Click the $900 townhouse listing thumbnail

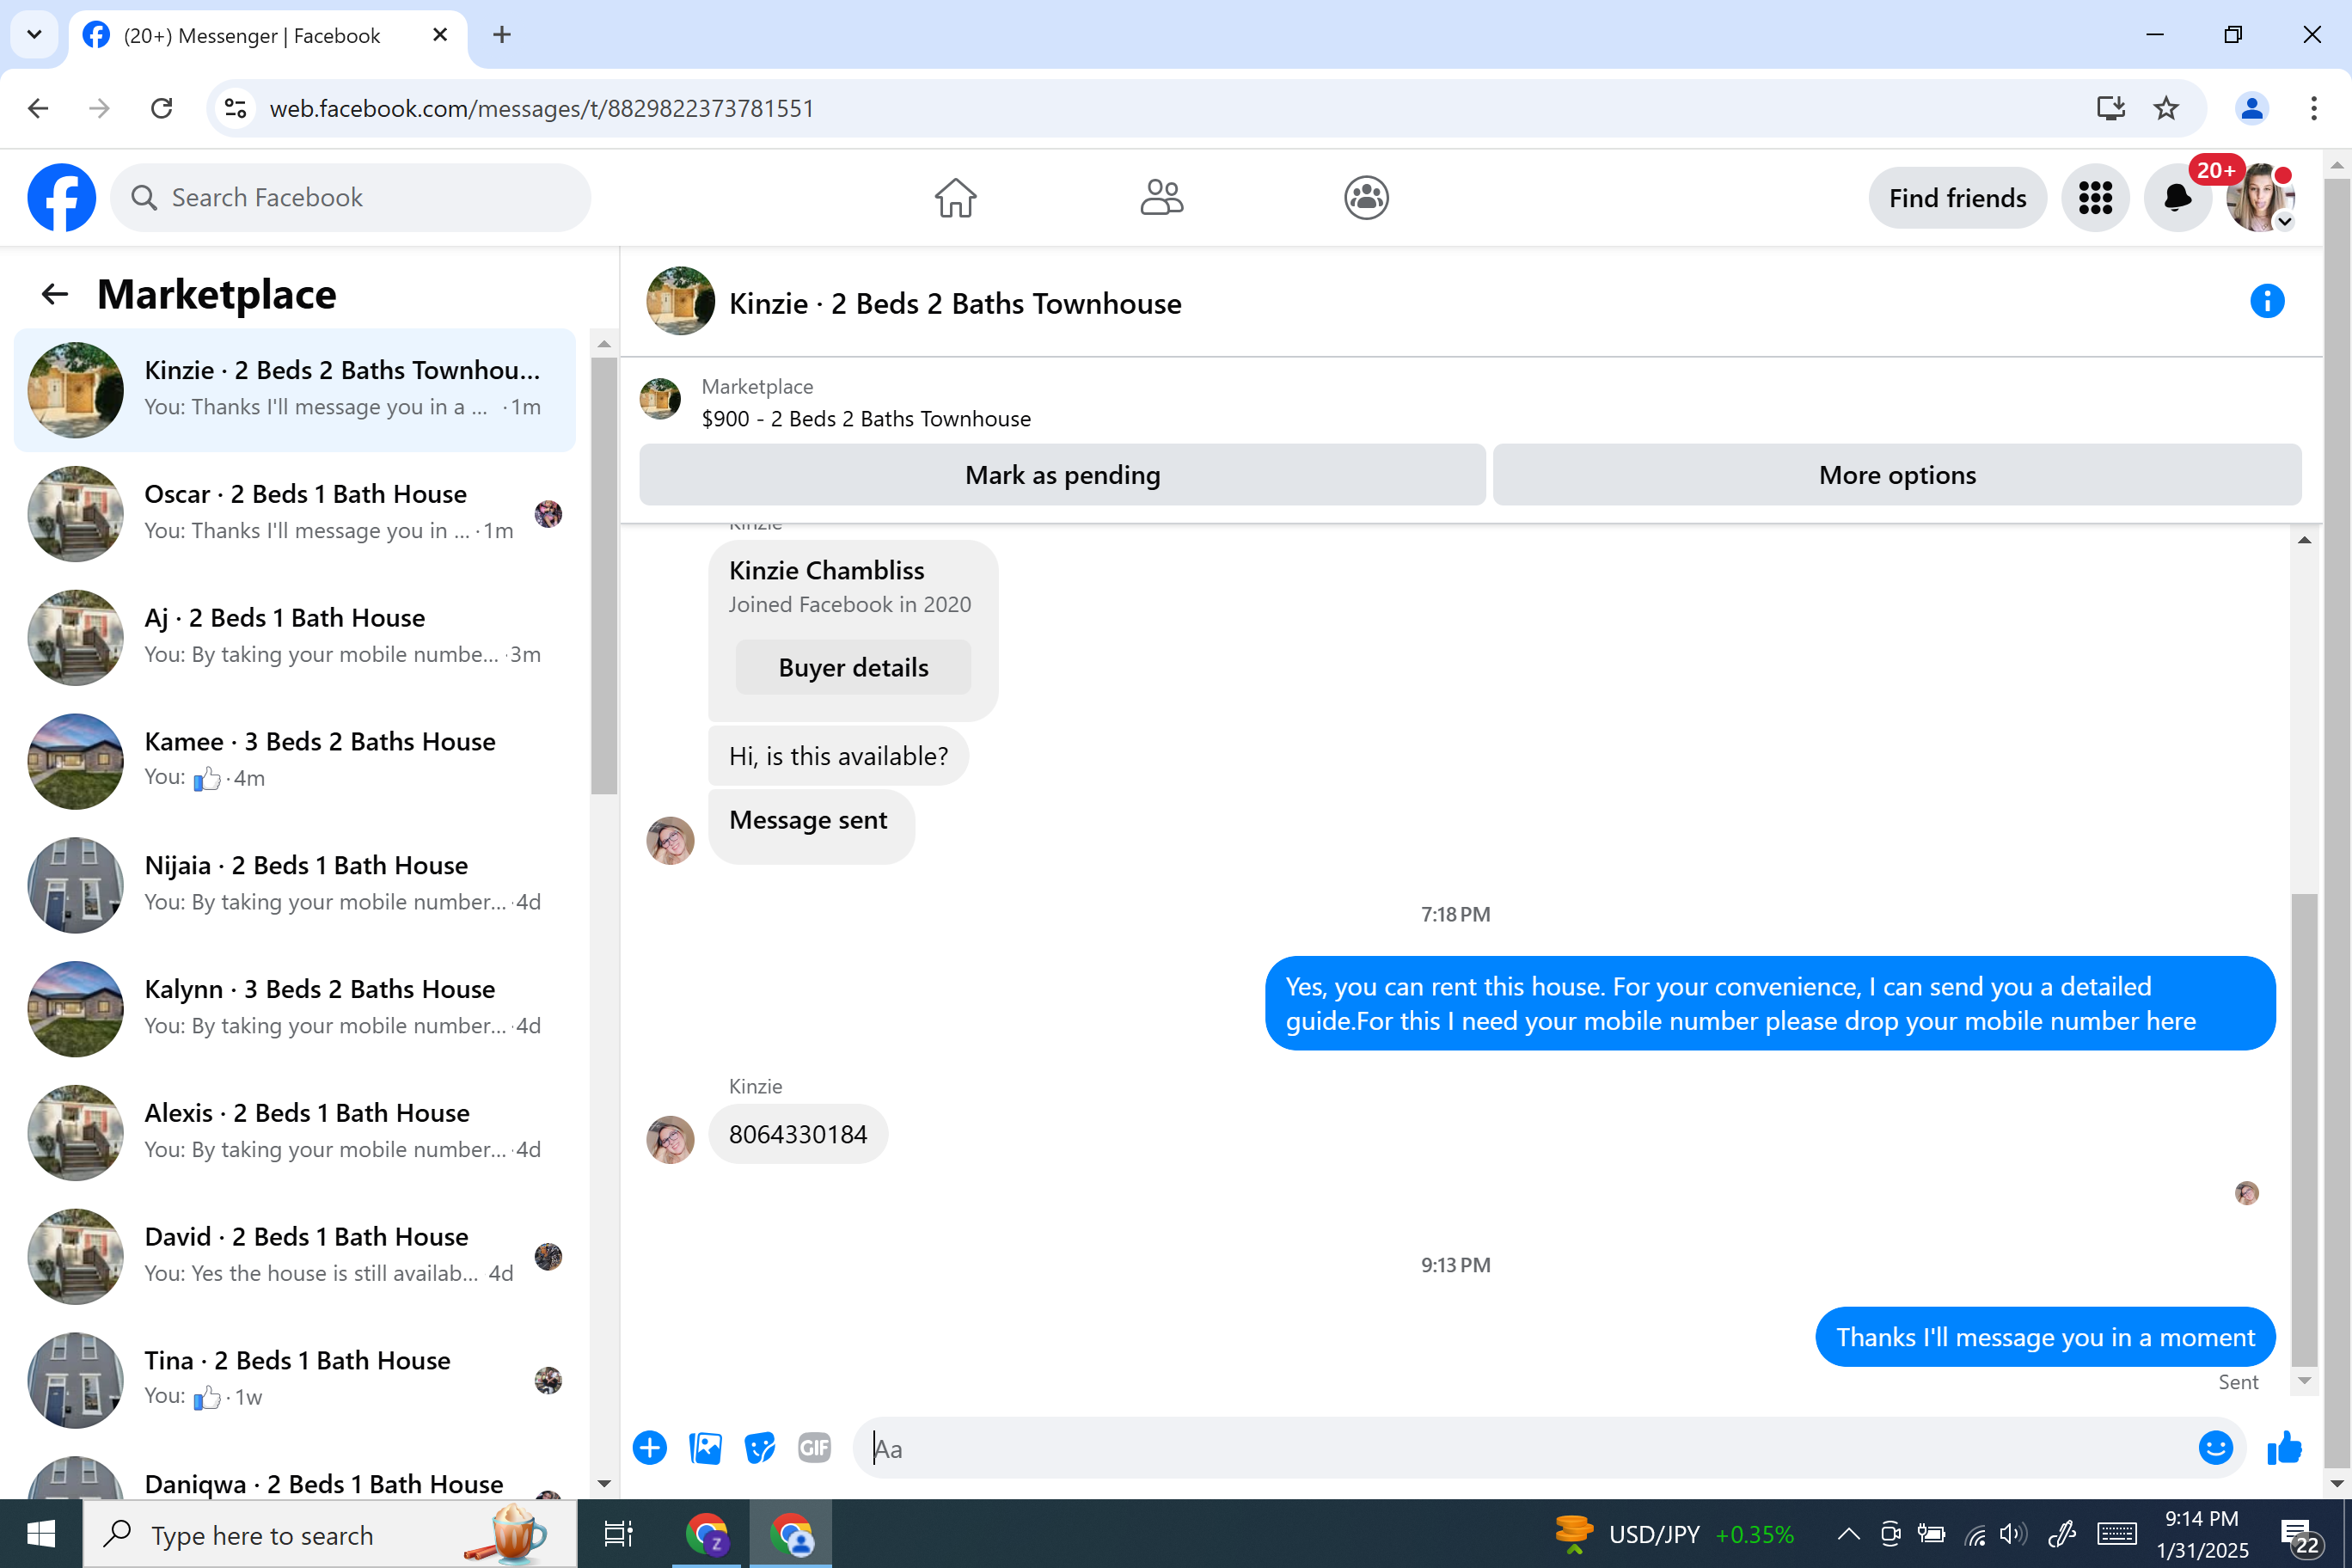click(x=660, y=399)
